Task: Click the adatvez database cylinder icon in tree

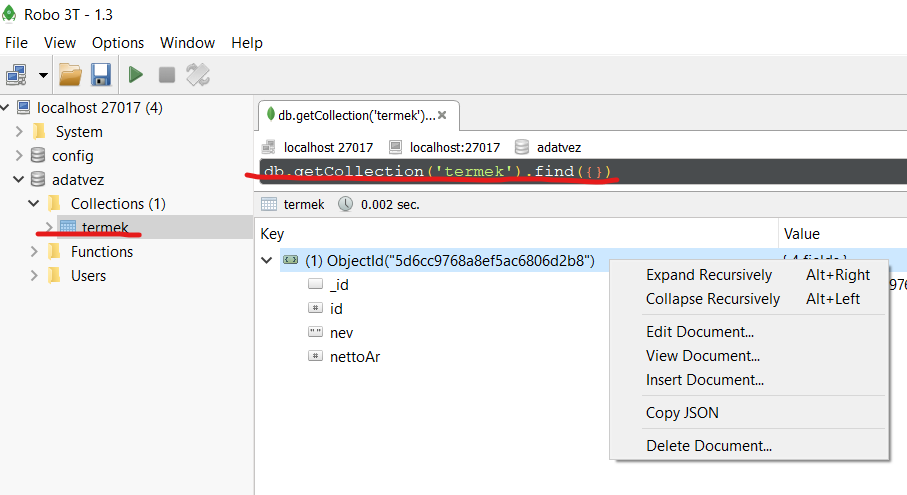Action: coord(38,179)
